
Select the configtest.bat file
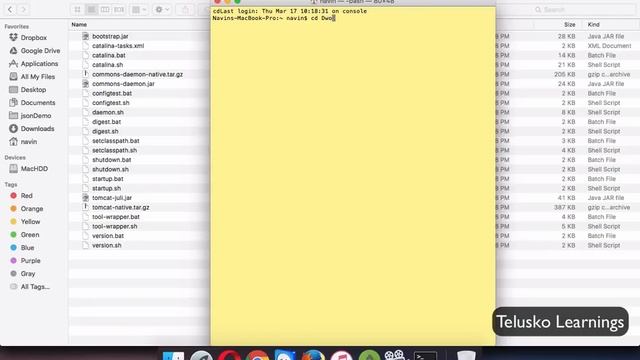pyautogui.click(x=112, y=93)
